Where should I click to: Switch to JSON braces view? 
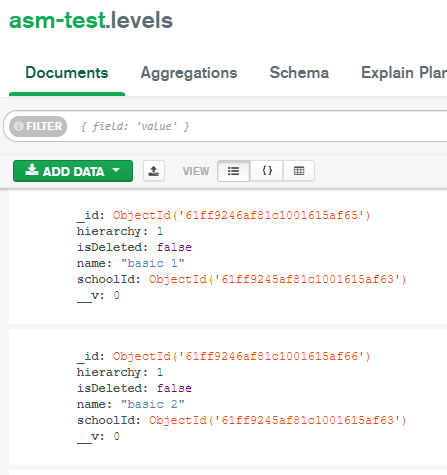point(267,171)
